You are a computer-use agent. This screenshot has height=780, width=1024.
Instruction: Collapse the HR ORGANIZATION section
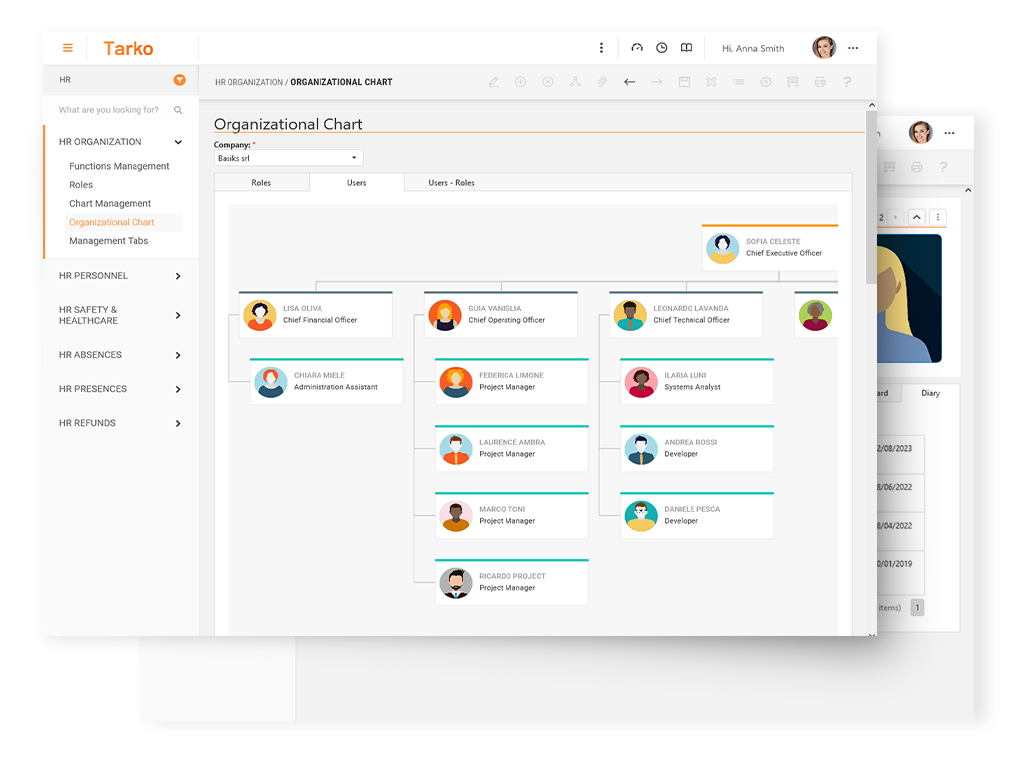tap(178, 142)
